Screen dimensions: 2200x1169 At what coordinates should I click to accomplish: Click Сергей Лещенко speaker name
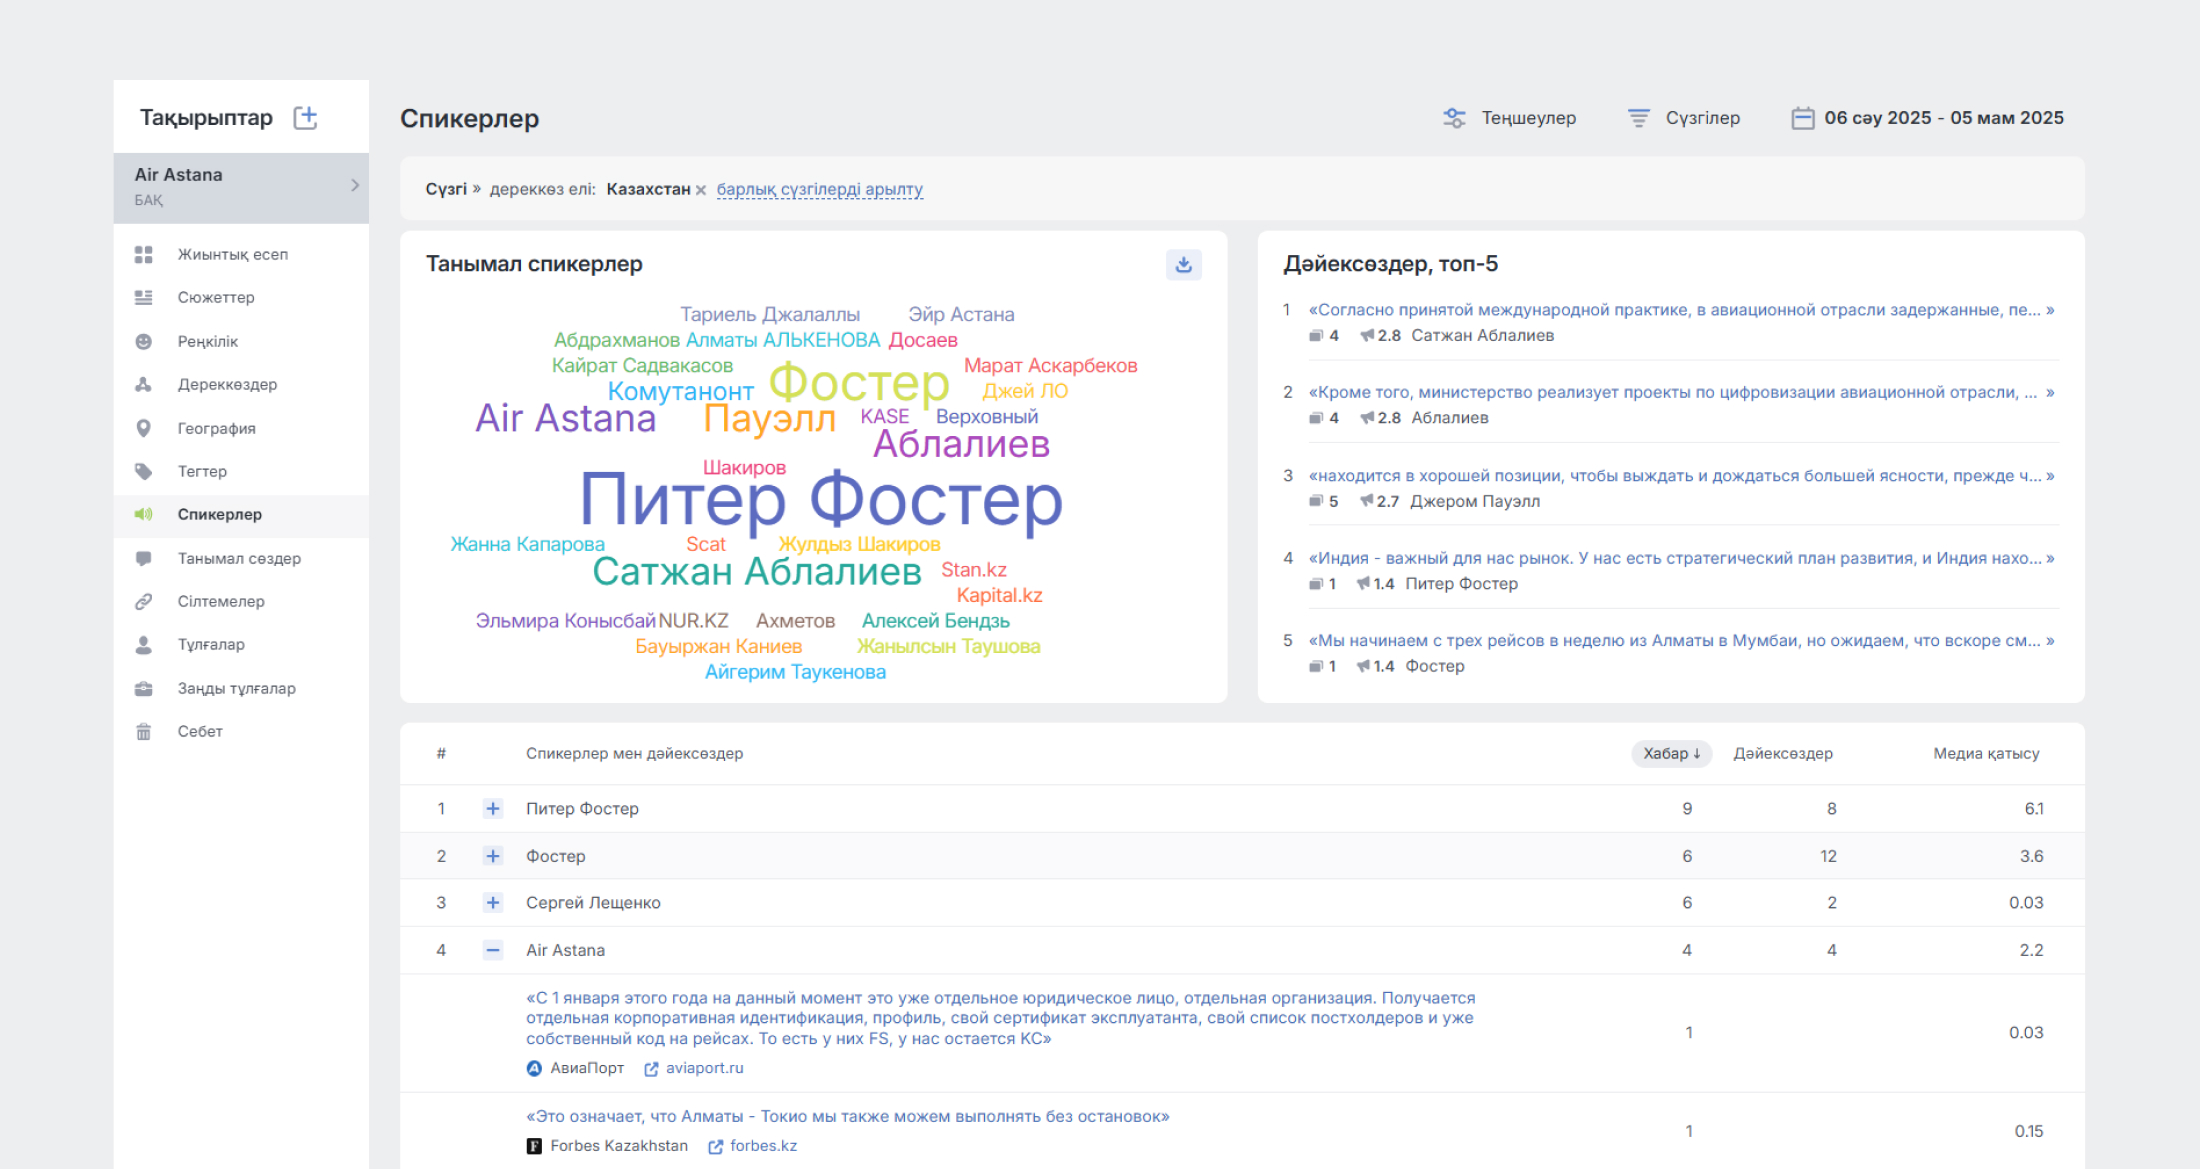[593, 903]
